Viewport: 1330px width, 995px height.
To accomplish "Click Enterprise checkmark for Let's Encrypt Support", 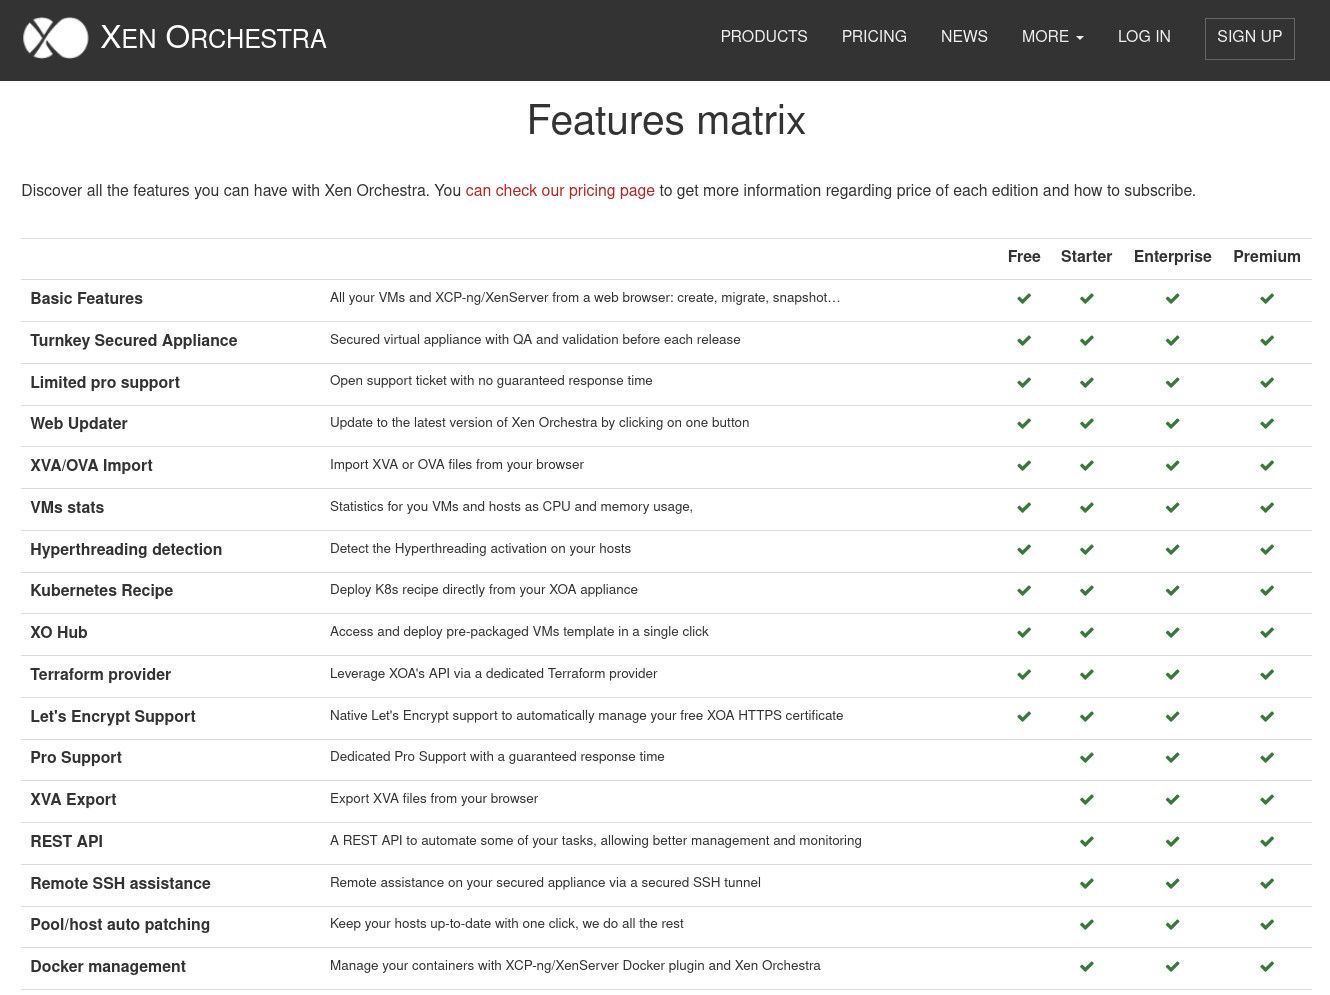I will click(1173, 717).
